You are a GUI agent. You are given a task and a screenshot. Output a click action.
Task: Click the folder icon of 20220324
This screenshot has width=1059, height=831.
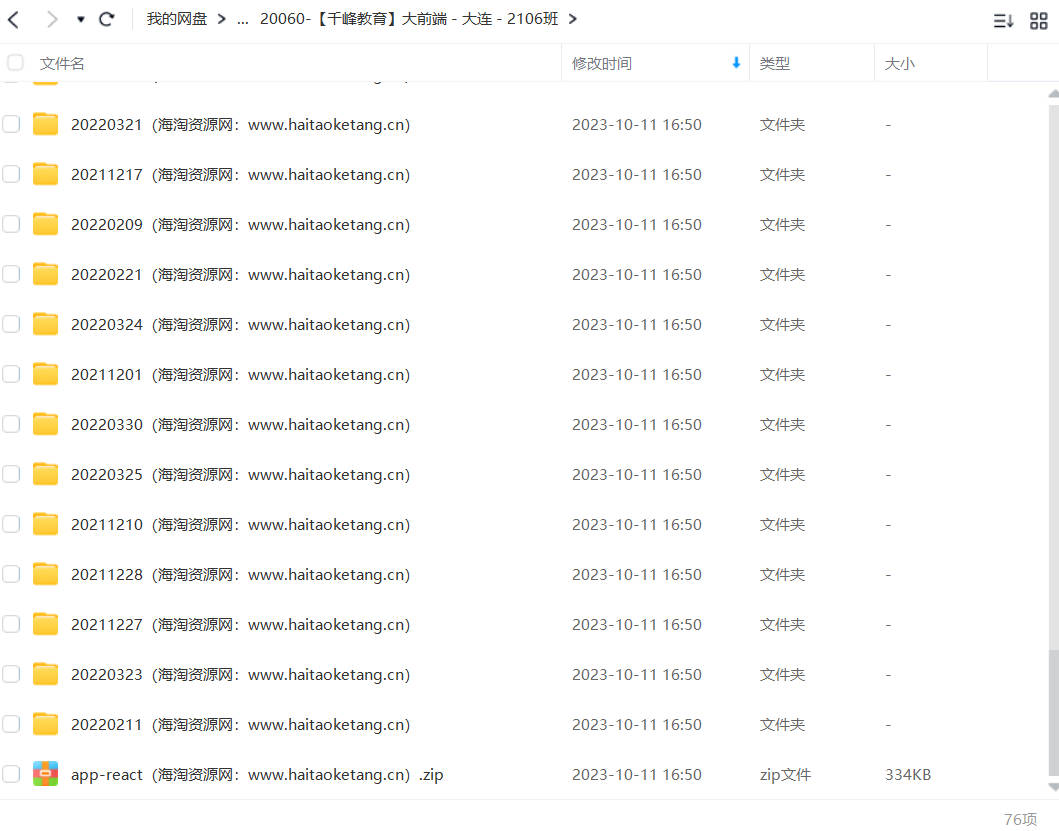pyautogui.click(x=45, y=324)
